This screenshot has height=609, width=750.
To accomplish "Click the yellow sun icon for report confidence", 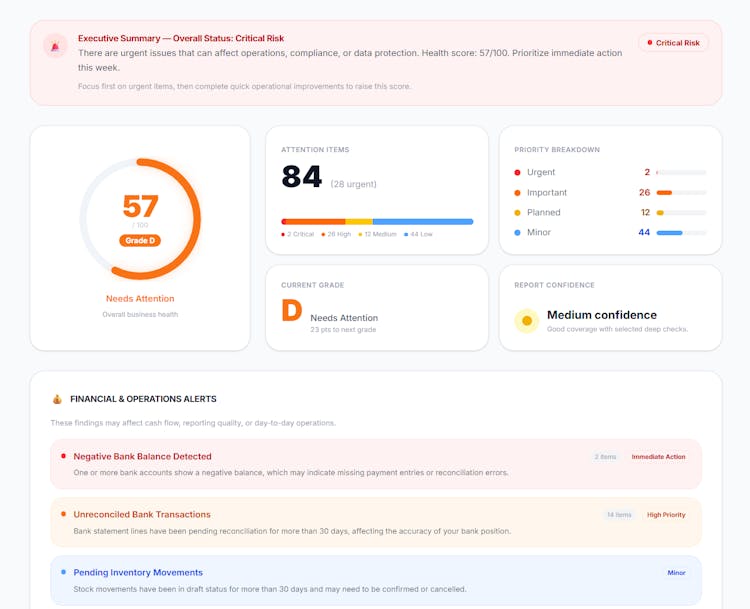I will click(526, 321).
